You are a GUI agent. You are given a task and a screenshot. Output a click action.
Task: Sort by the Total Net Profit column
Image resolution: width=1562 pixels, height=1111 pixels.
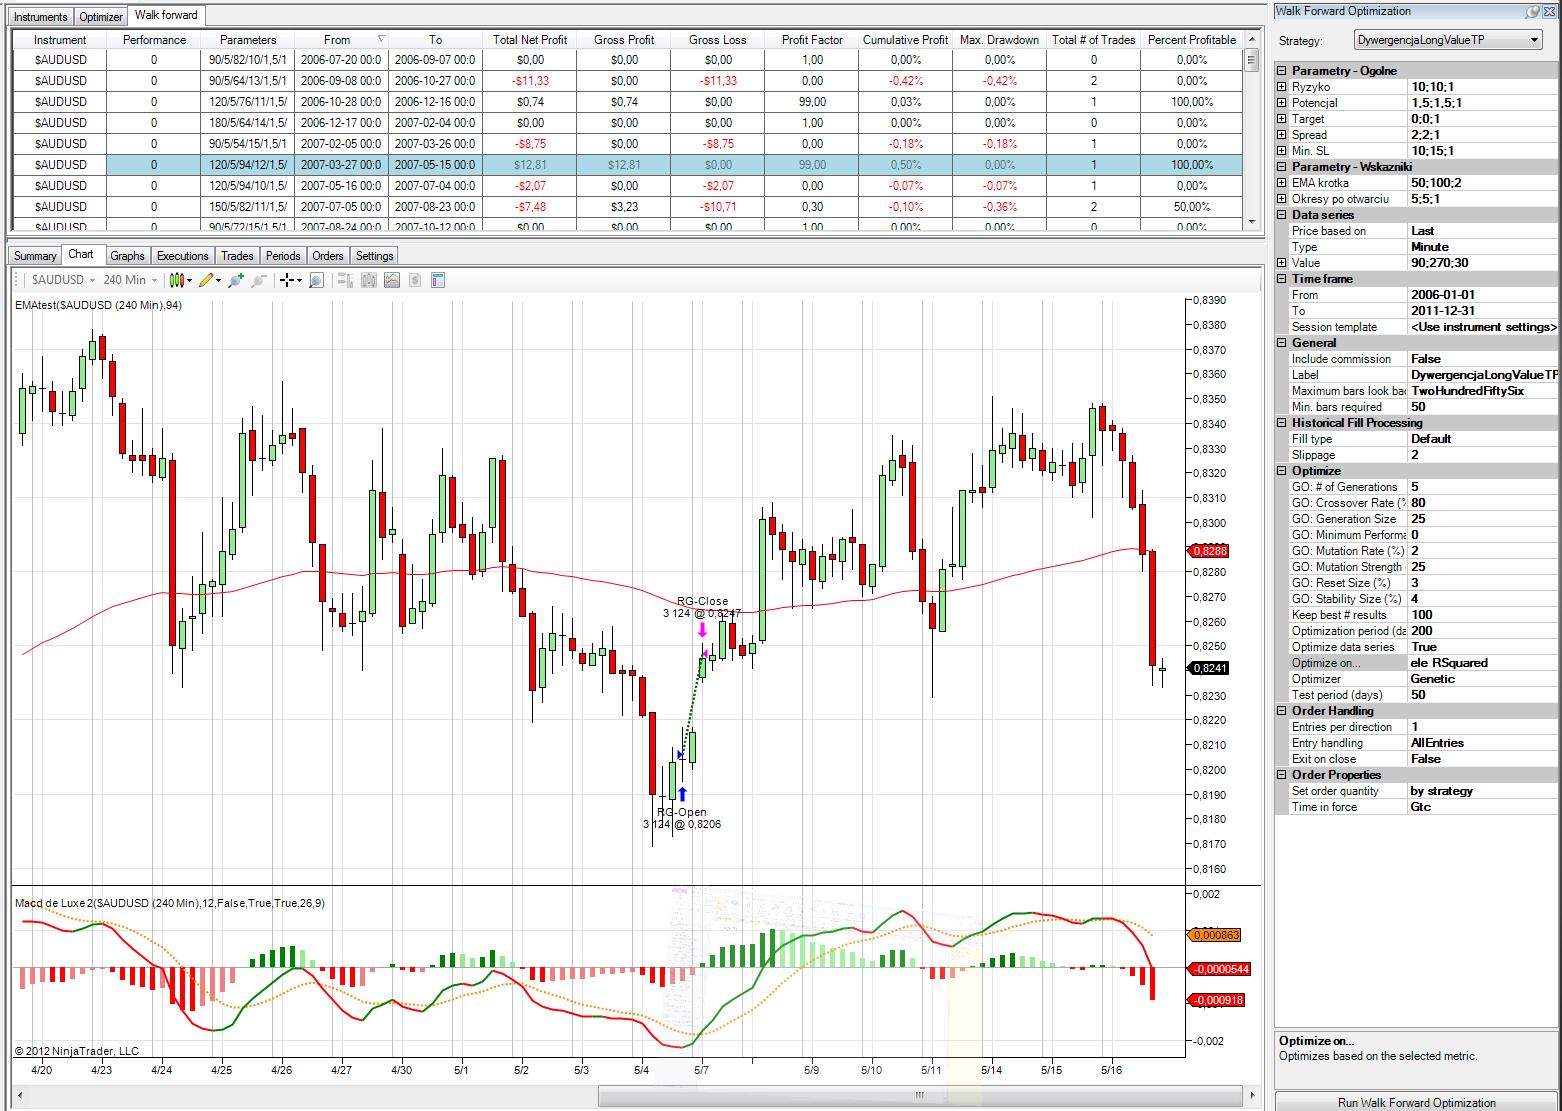530,40
